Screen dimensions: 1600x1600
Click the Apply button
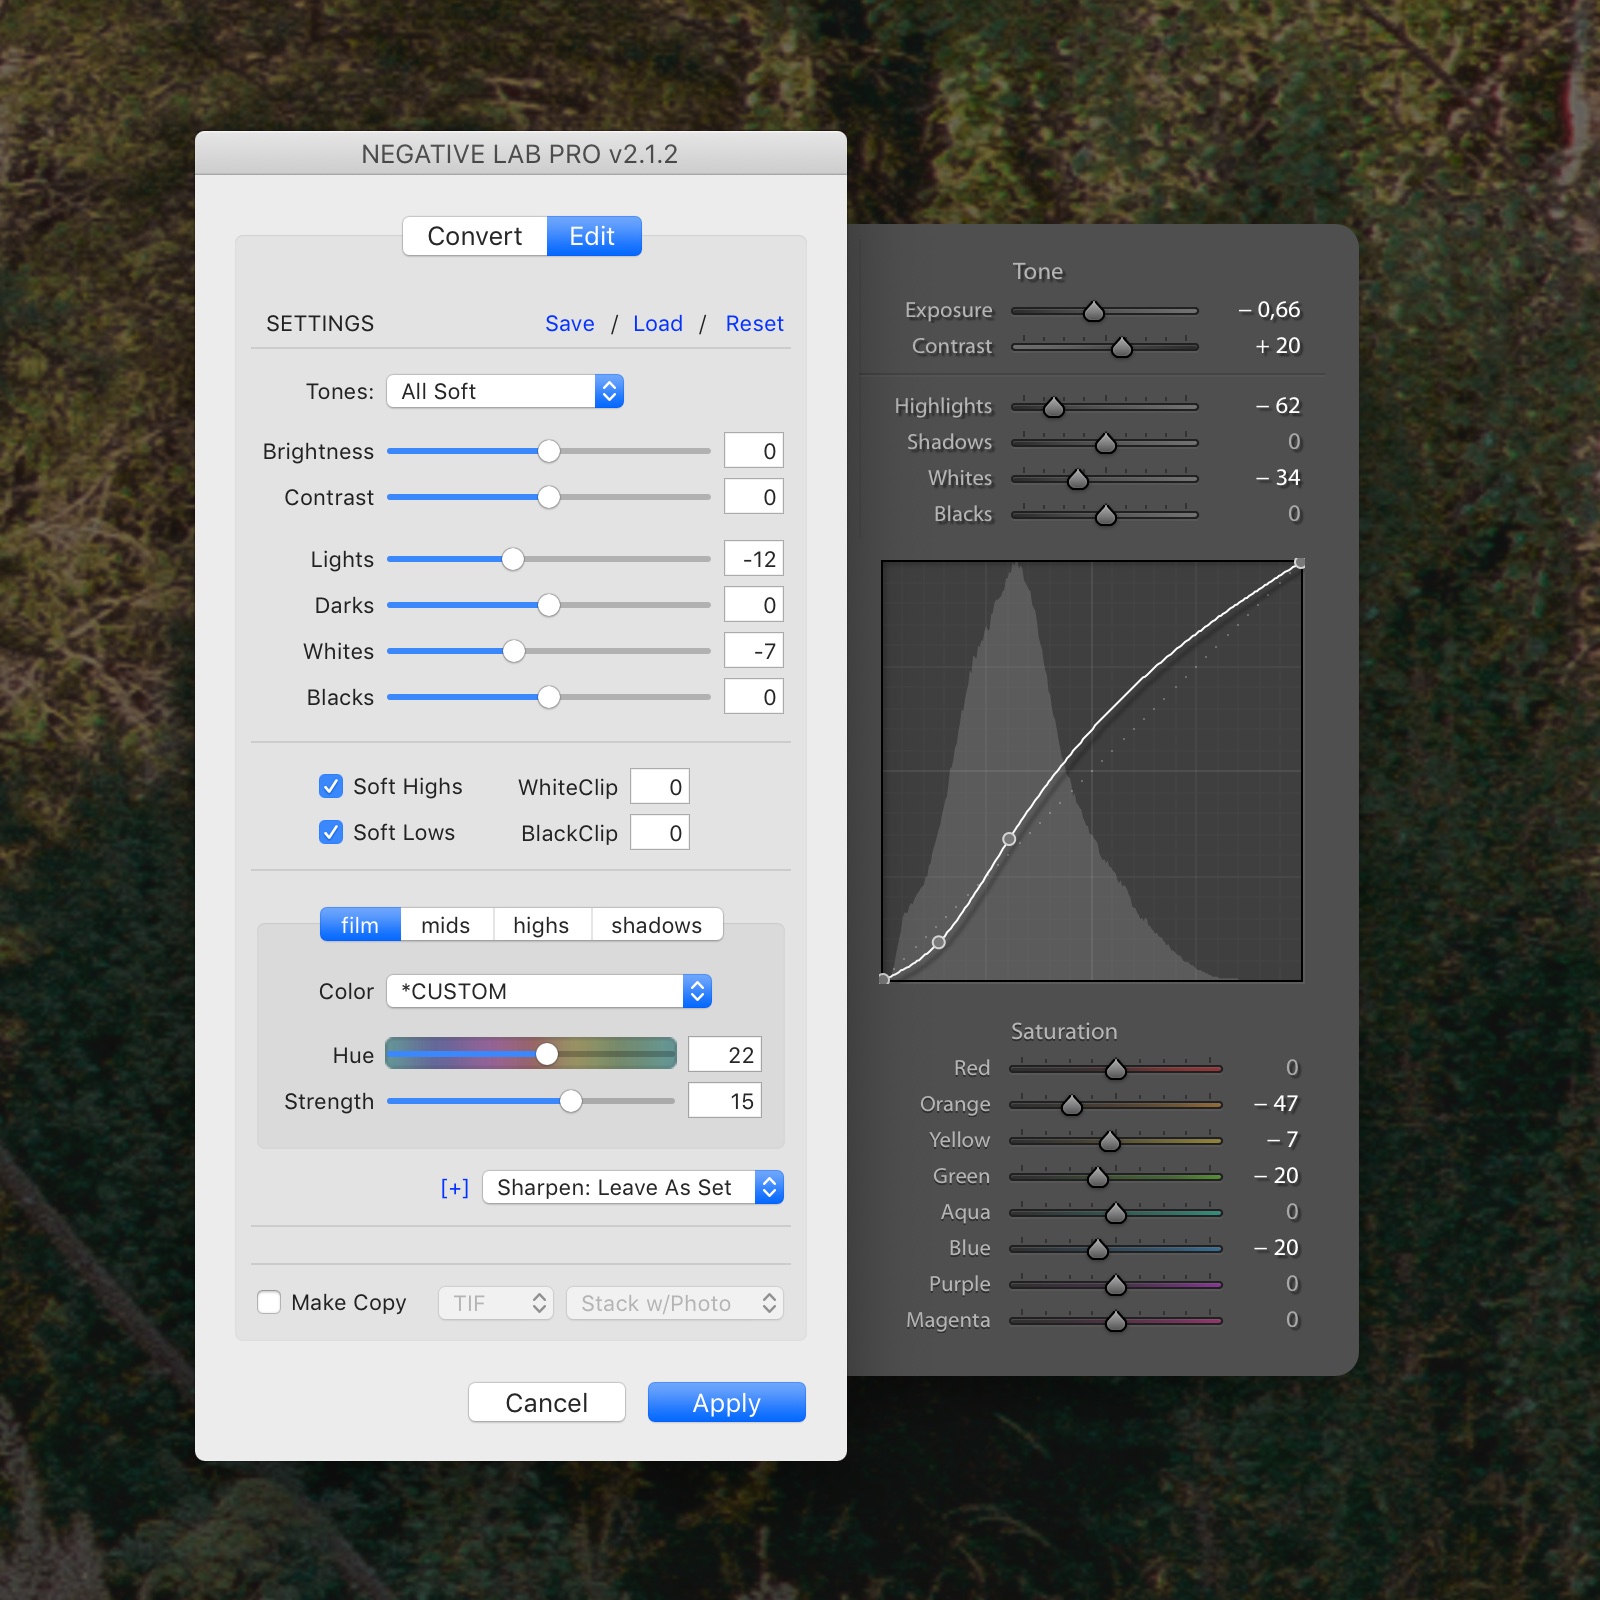727,1402
